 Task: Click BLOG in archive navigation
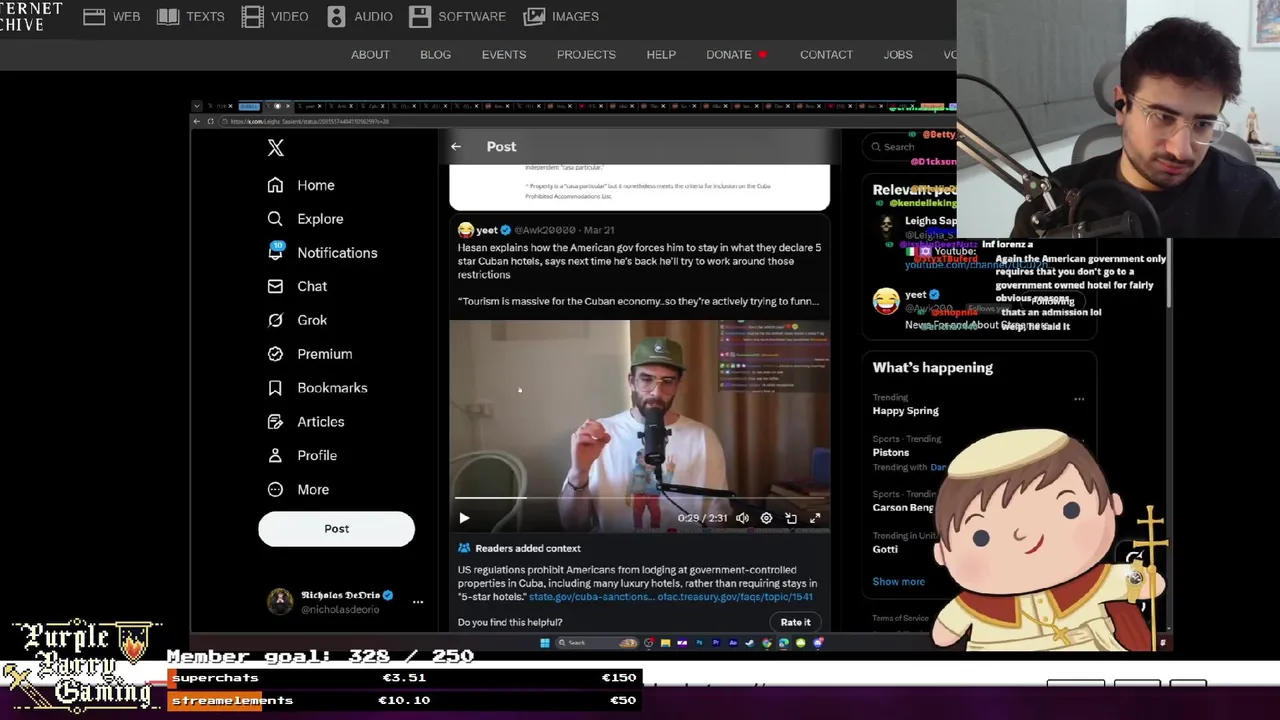435,55
